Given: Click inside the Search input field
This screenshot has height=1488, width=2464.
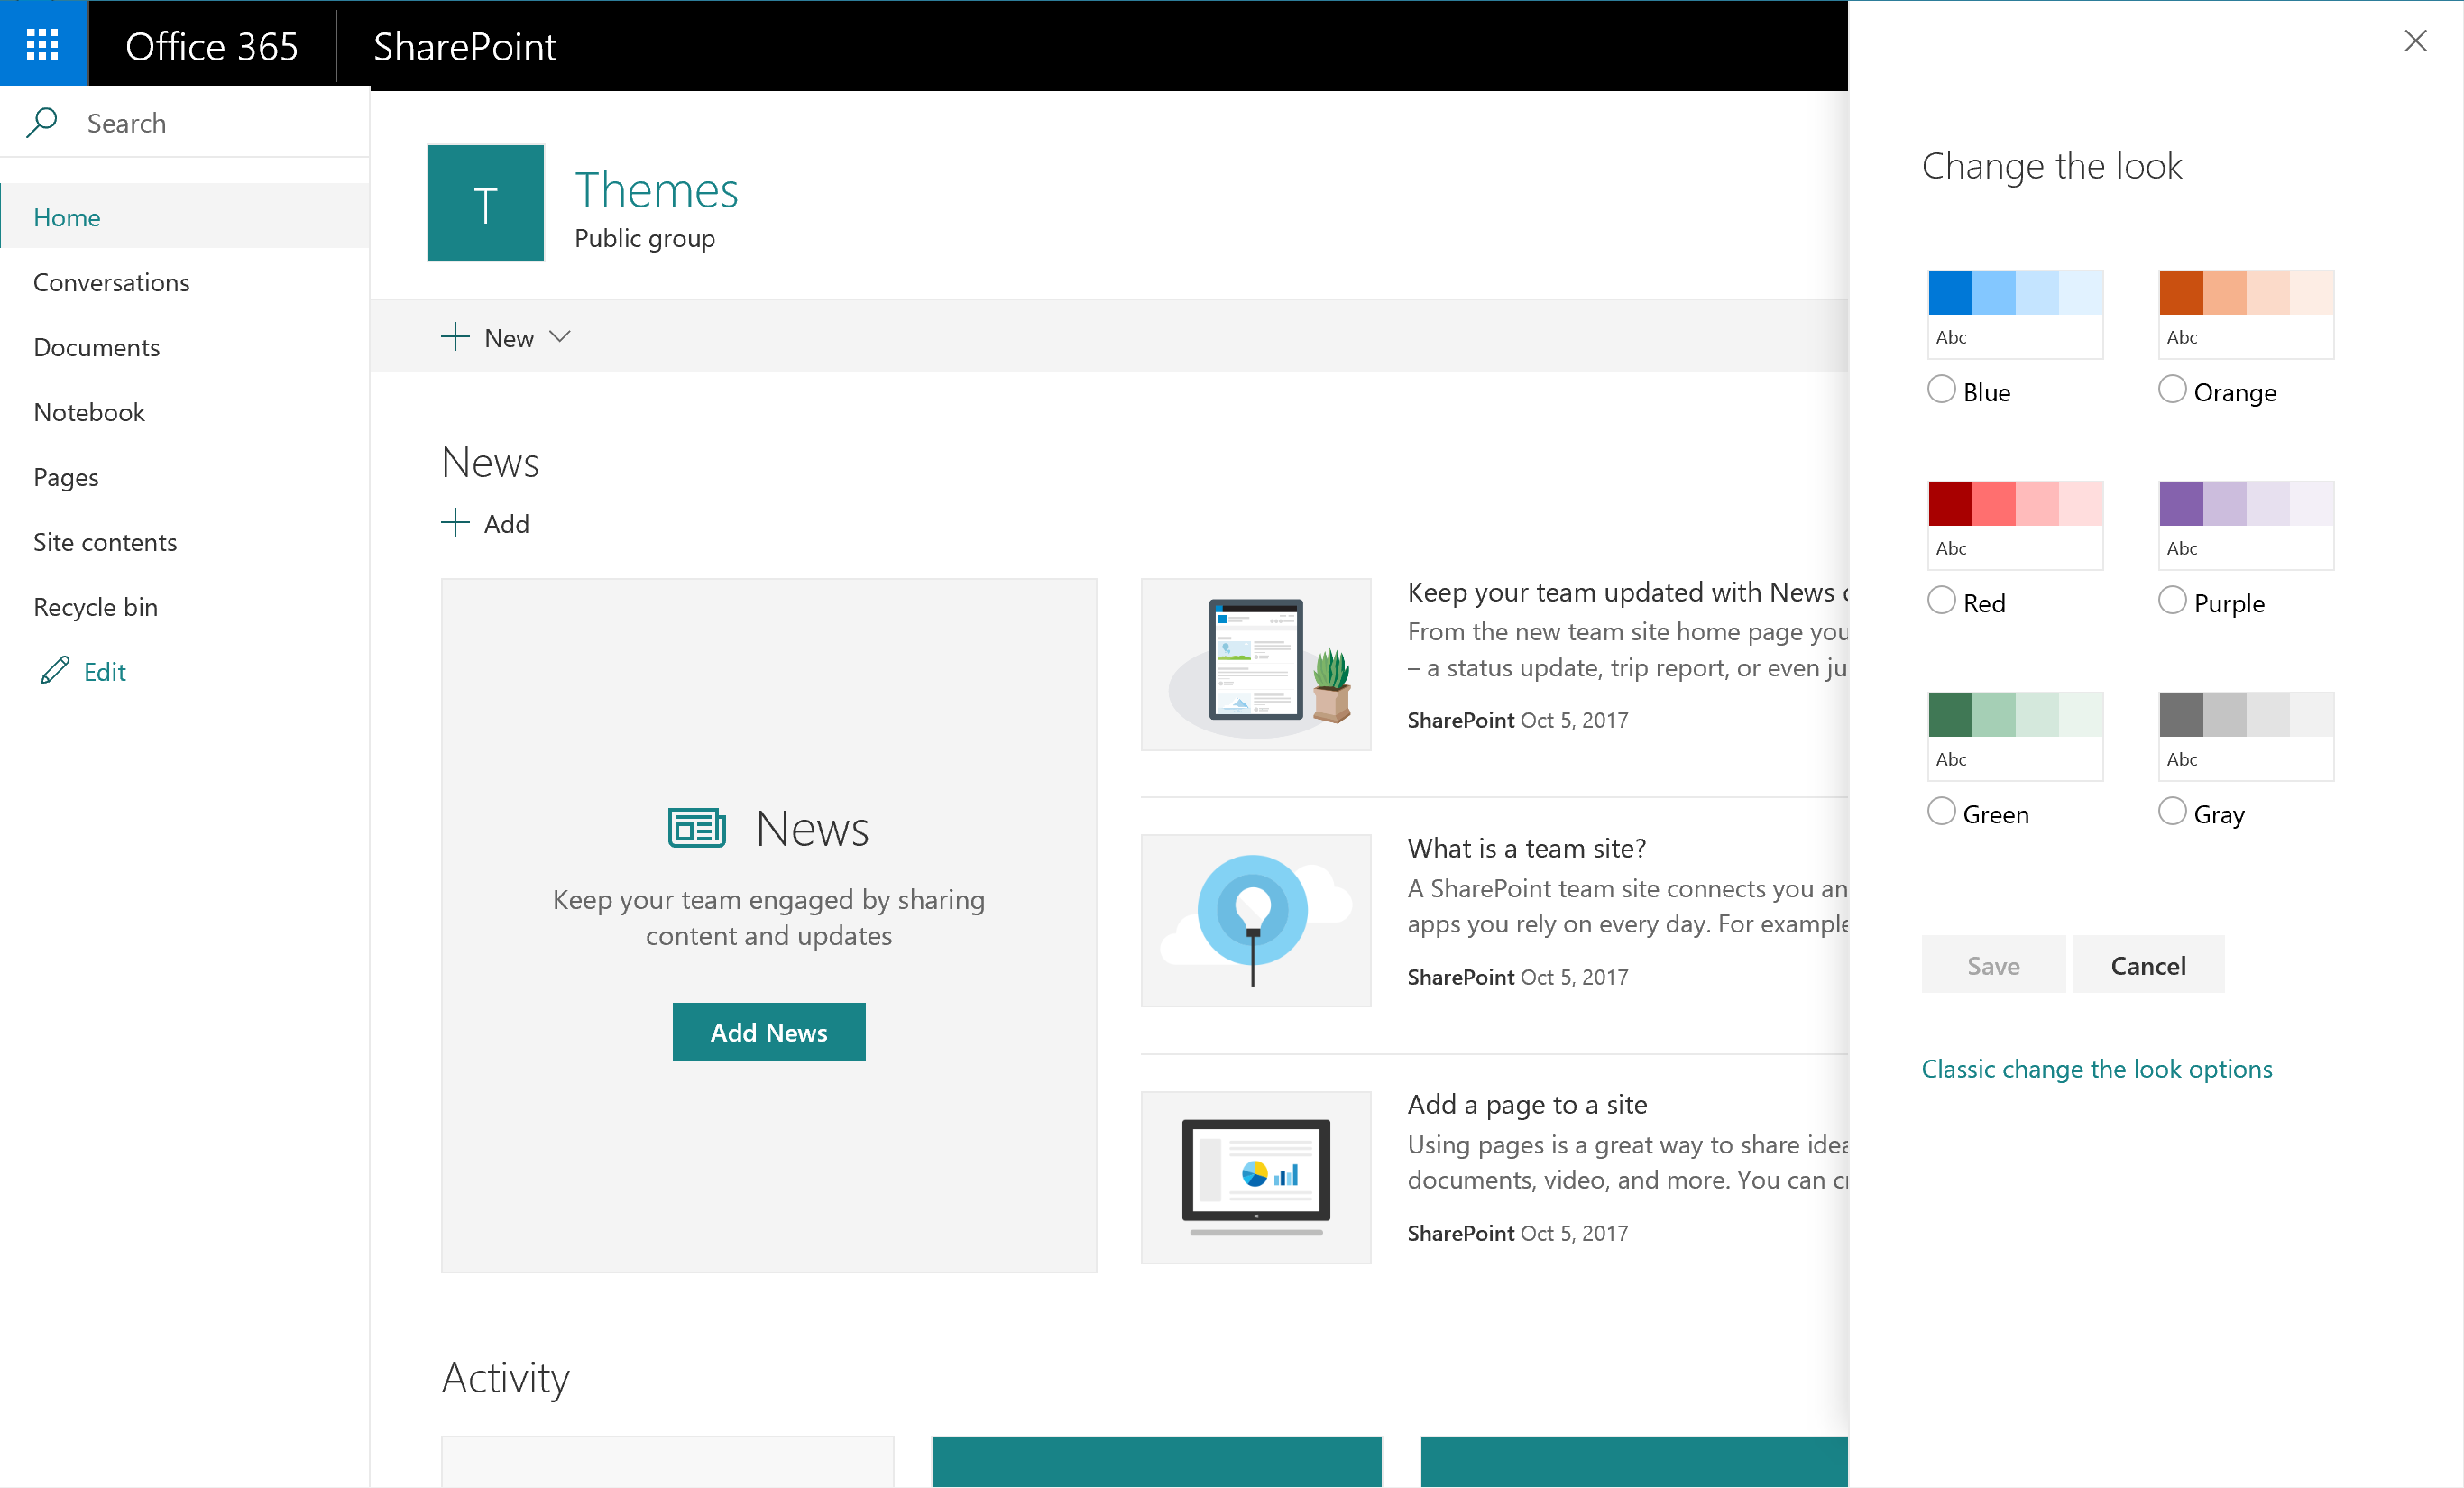Looking at the screenshot, I should 180,122.
